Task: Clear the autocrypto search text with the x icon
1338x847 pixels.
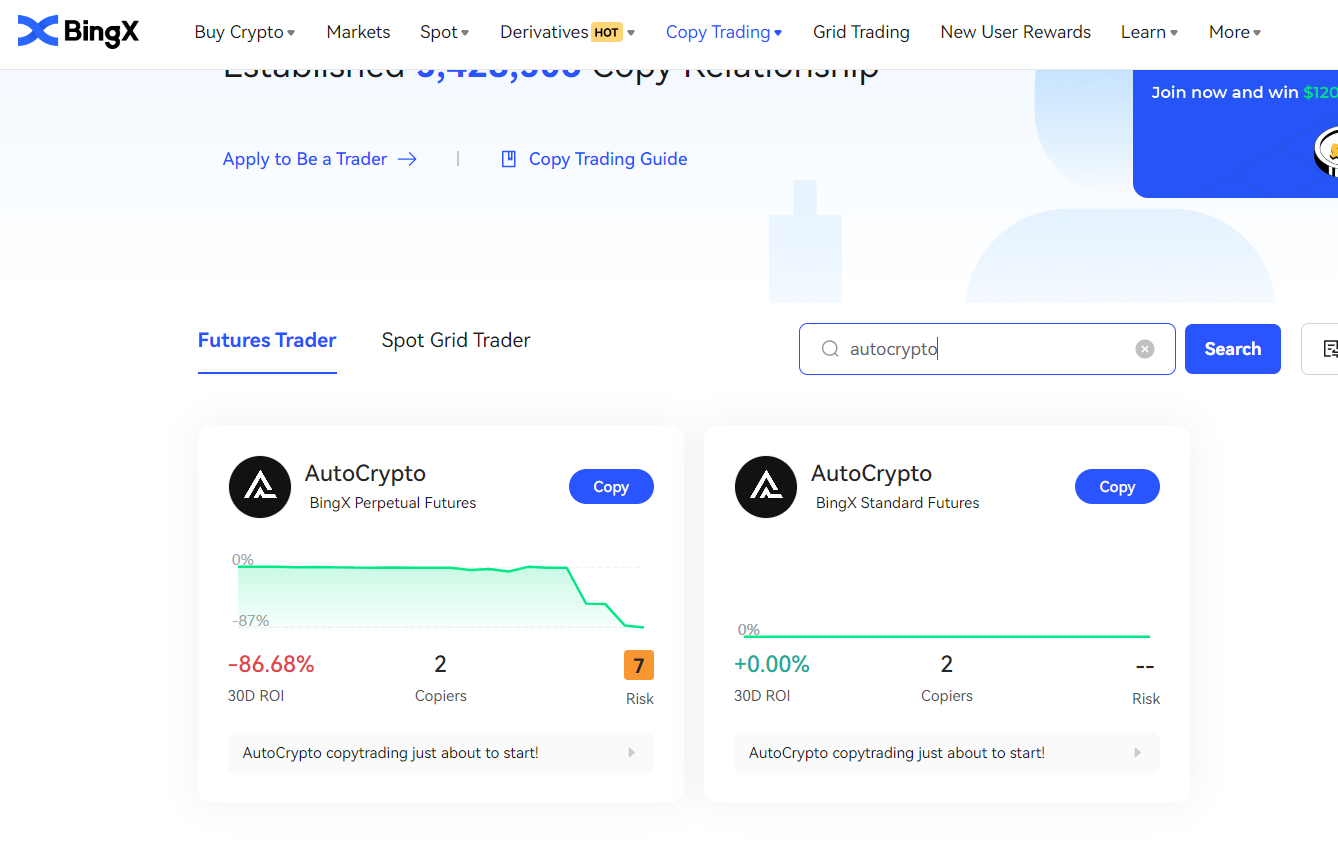Action: click(x=1144, y=348)
